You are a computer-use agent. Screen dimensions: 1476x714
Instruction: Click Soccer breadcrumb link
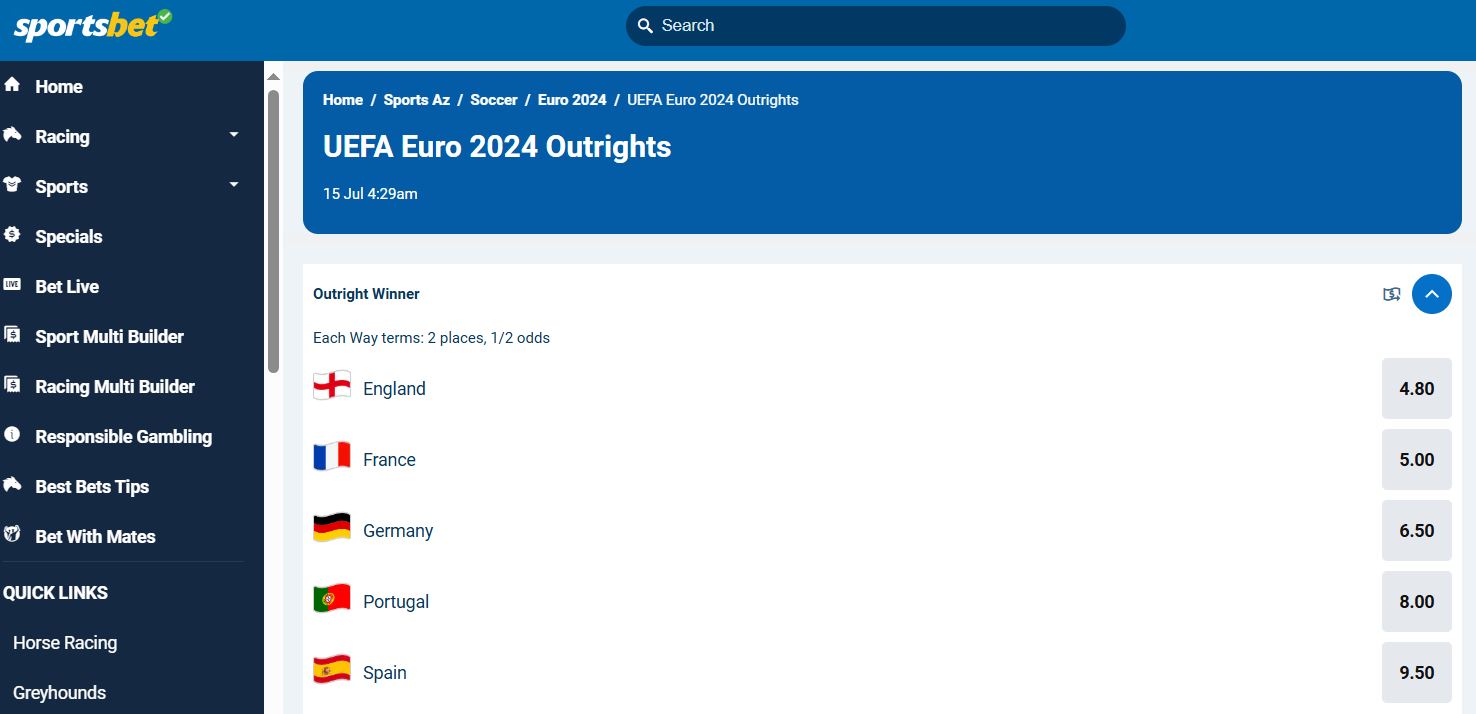pyautogui.click(x=494, y=100)
